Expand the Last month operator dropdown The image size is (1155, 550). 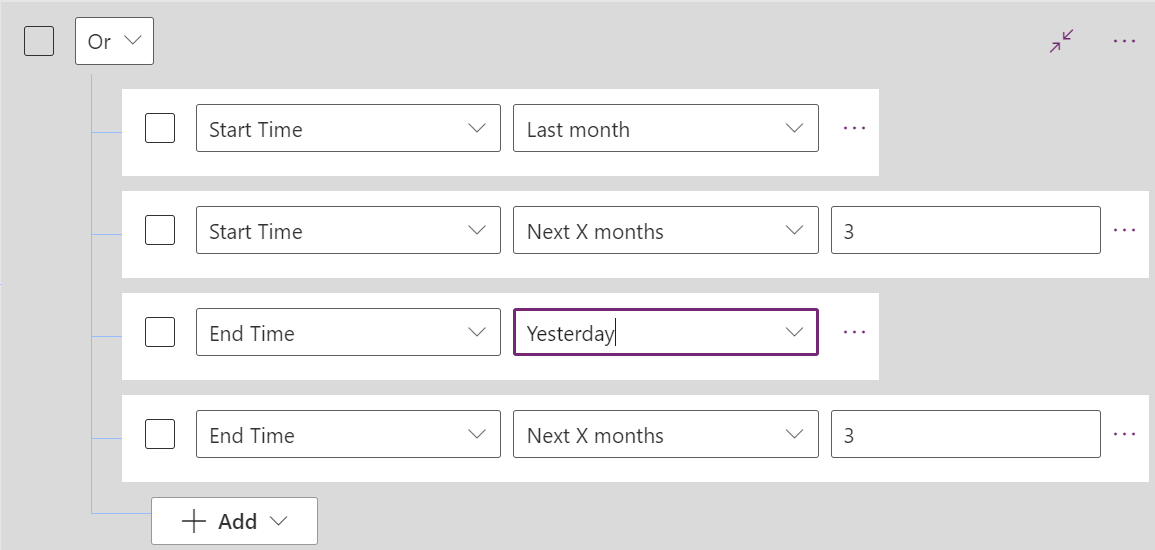pyautogui.click(x=665, y=129)
